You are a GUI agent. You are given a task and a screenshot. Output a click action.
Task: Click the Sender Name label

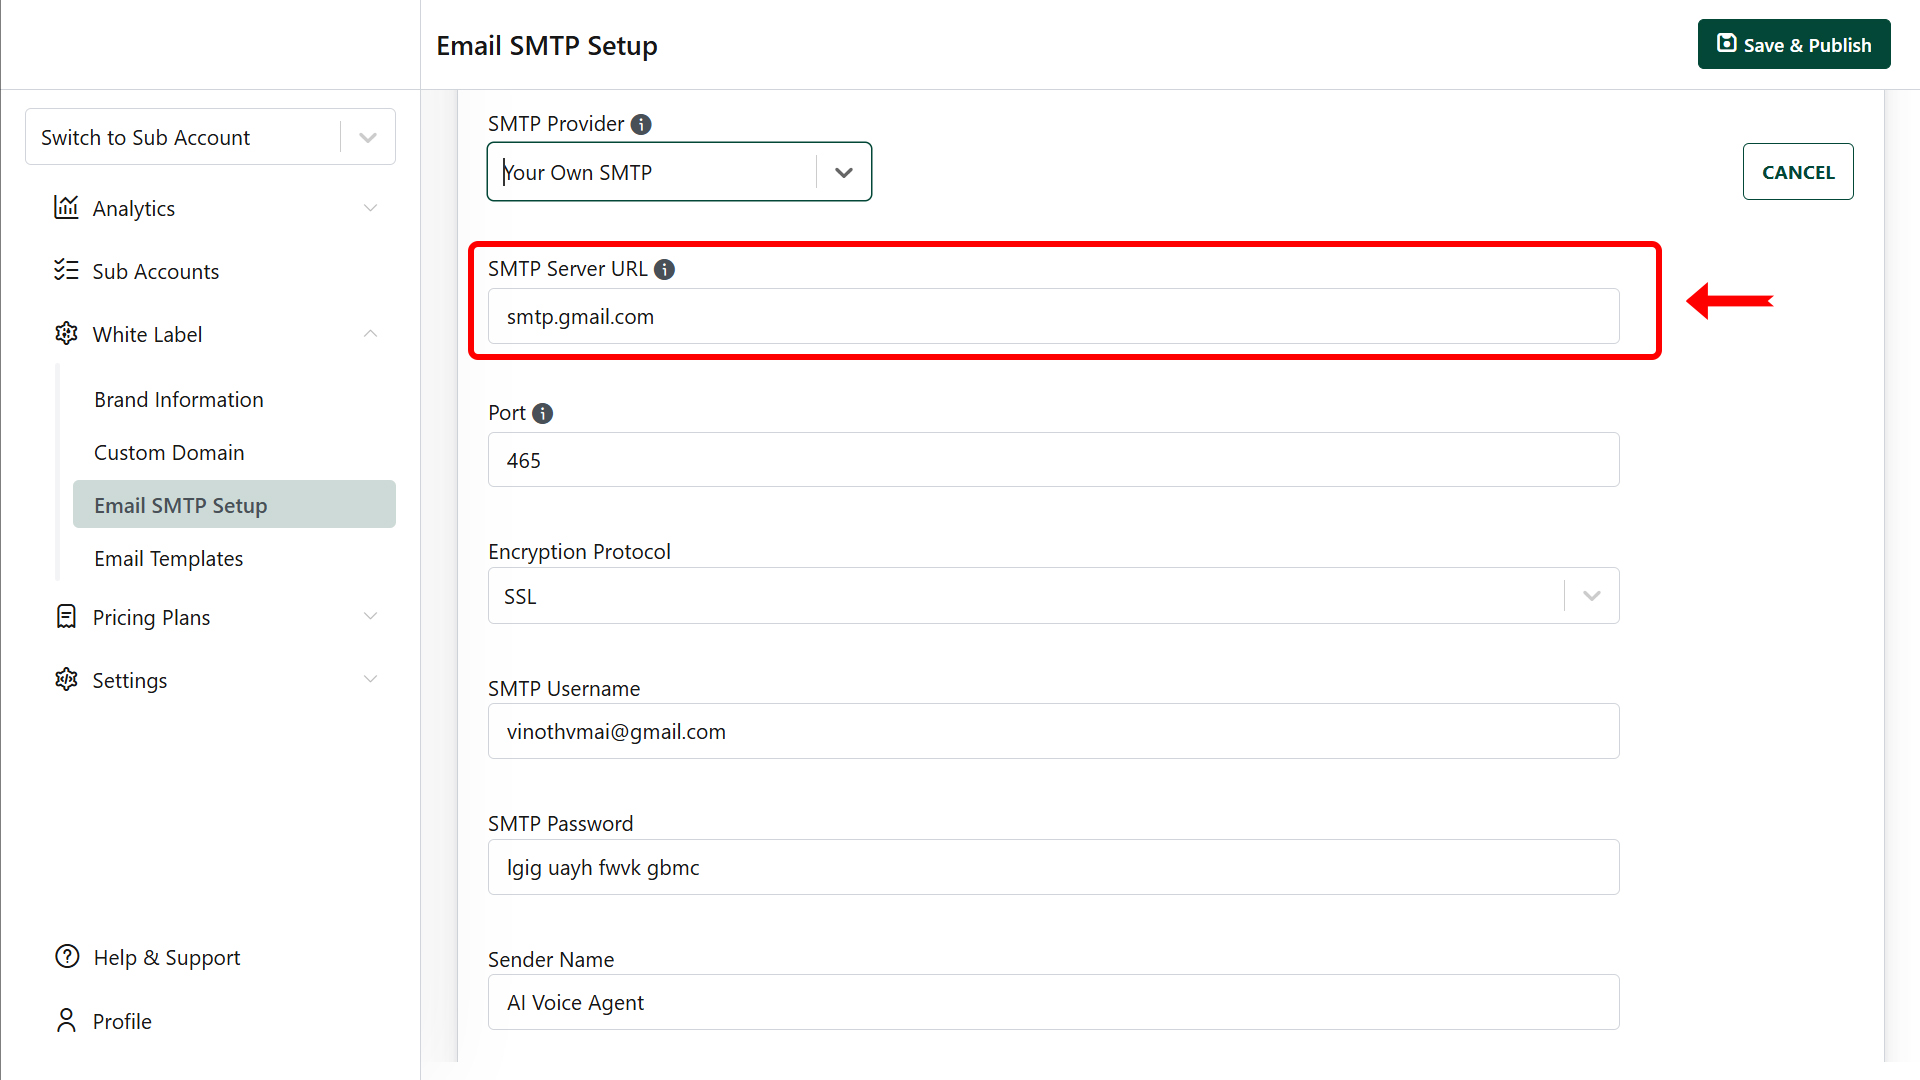pos(551,959)
